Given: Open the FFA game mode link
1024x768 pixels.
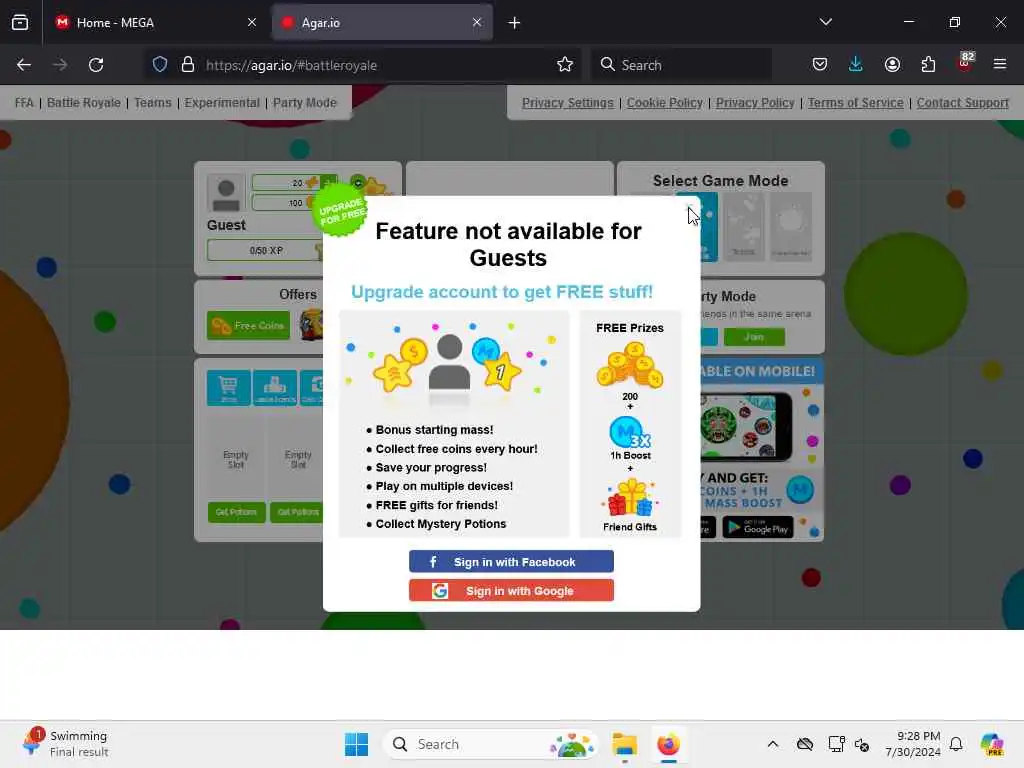Looking at the screenshot, I should pyautogui.click(x=24, y=103).
